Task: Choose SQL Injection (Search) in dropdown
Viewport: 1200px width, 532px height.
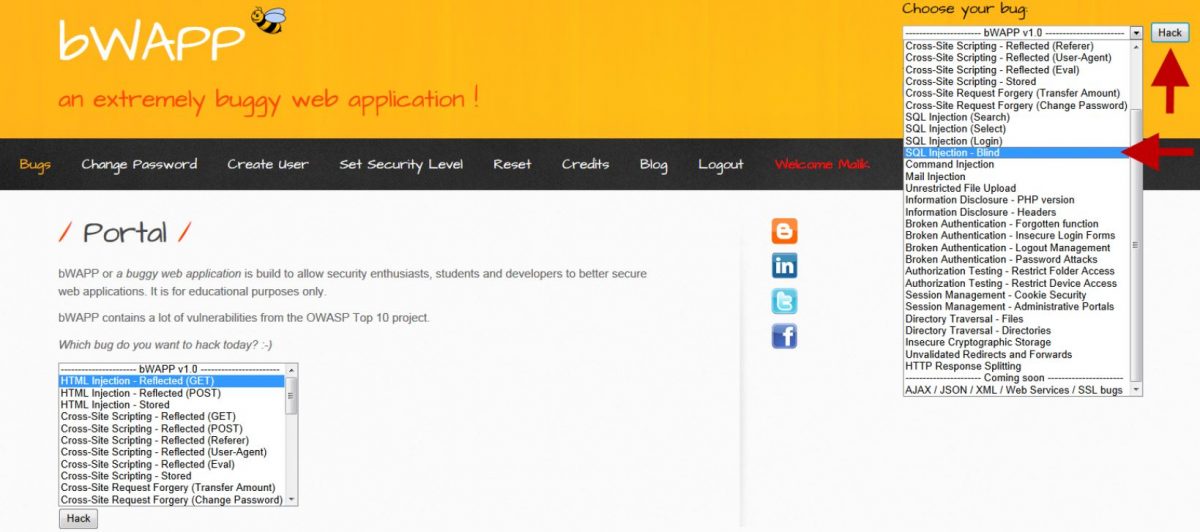Action: pos(1015,117)
